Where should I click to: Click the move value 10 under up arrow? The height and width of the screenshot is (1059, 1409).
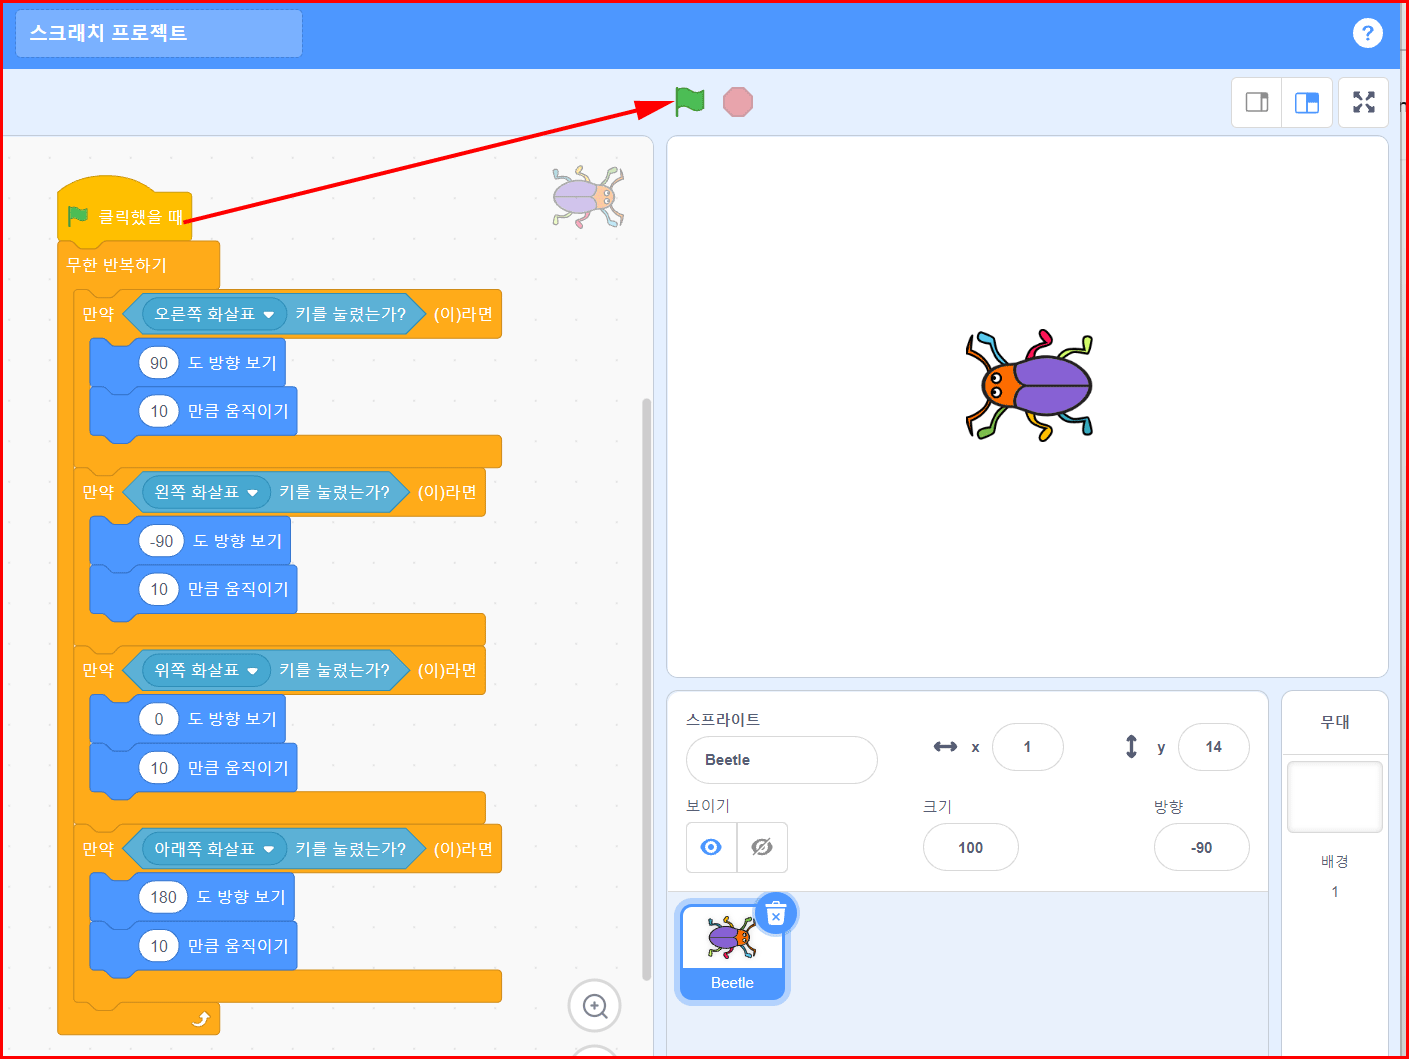point(159,768)
